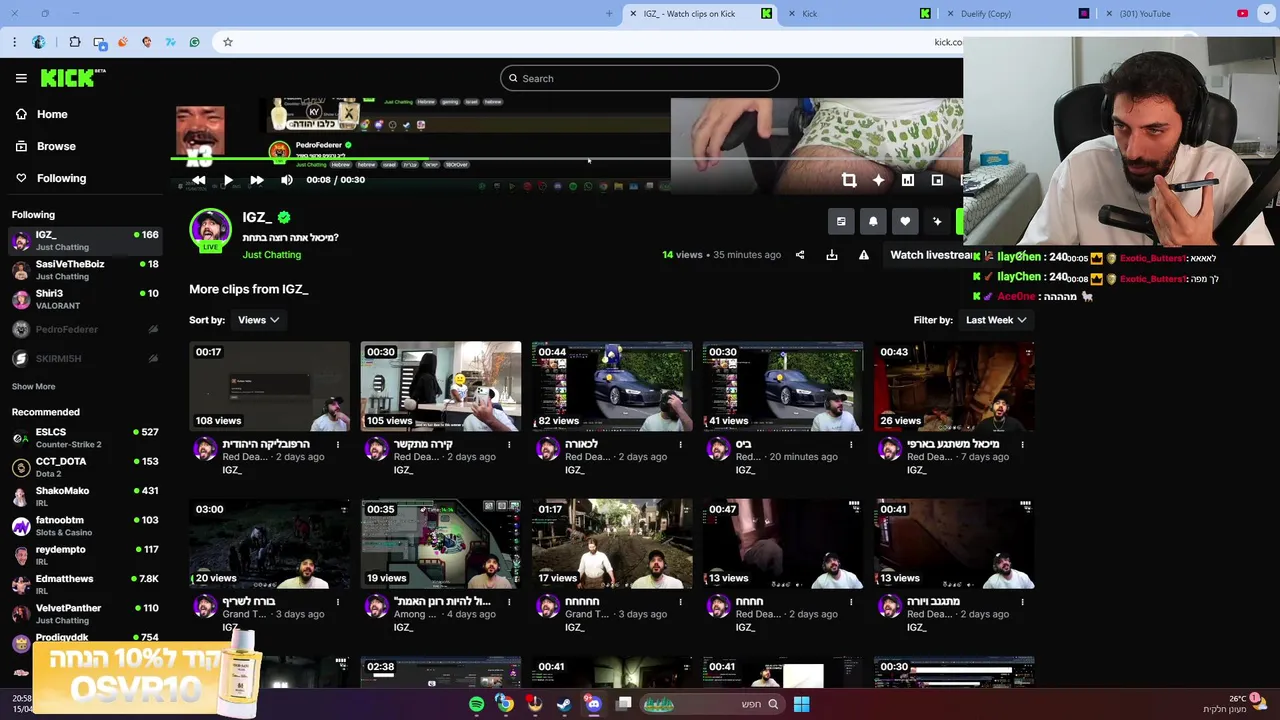Report the clip via warning icon

pos(864,255)
